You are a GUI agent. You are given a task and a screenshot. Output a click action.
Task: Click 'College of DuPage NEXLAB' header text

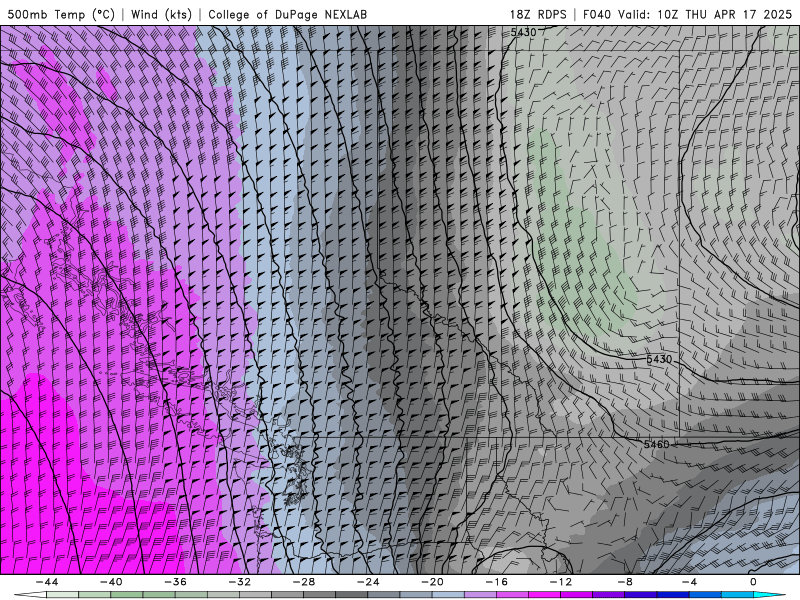point(287,14)
